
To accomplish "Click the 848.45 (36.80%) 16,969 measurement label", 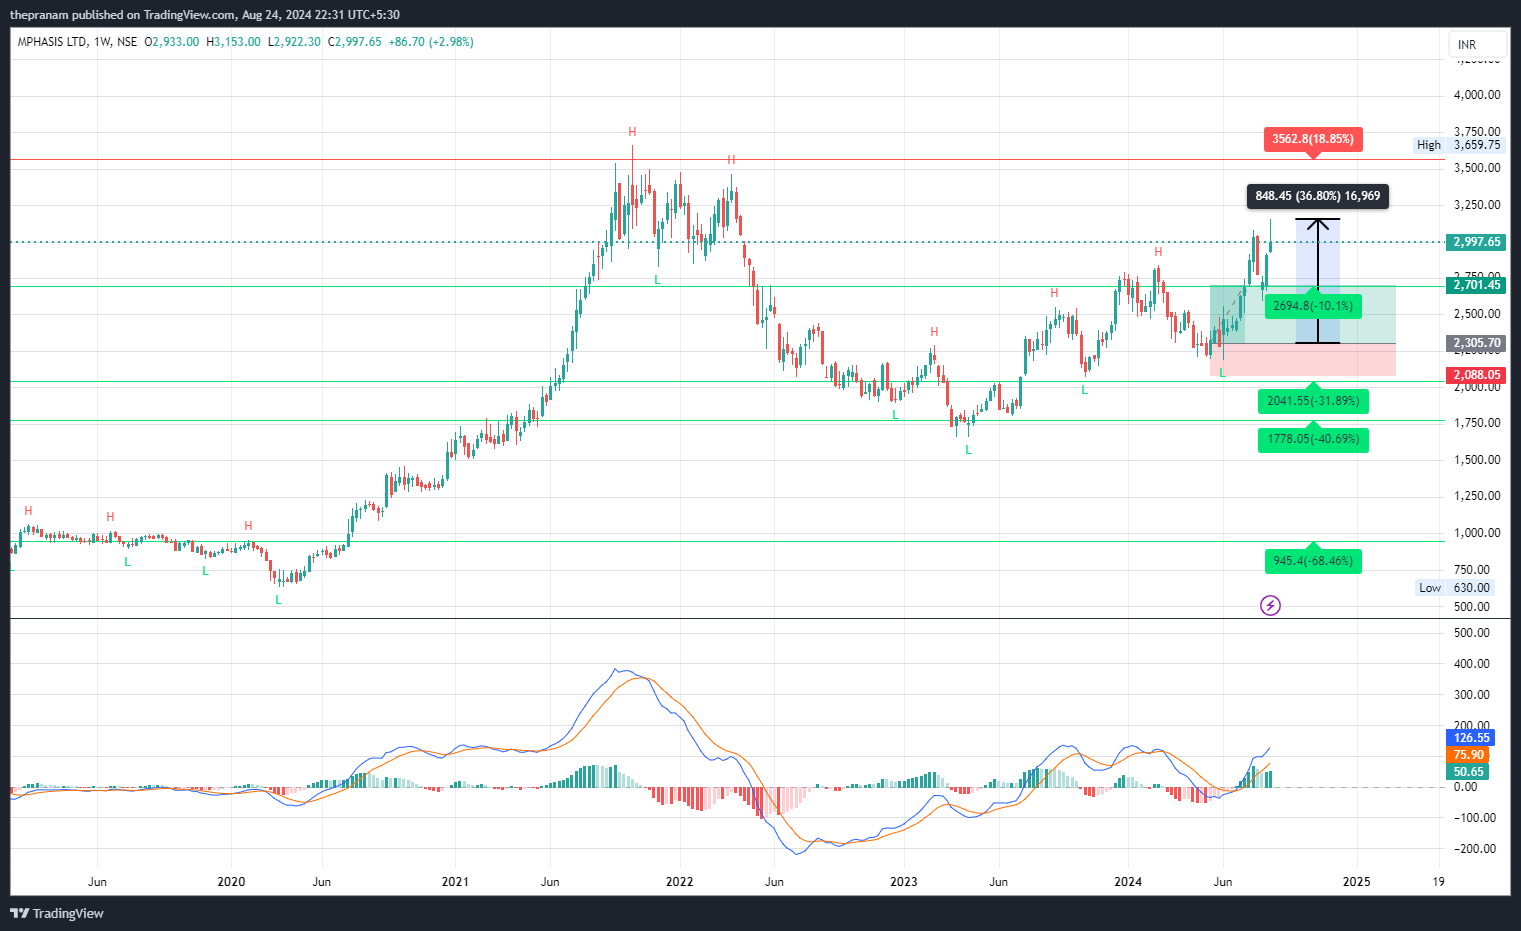I will [x=1318, y=196].
